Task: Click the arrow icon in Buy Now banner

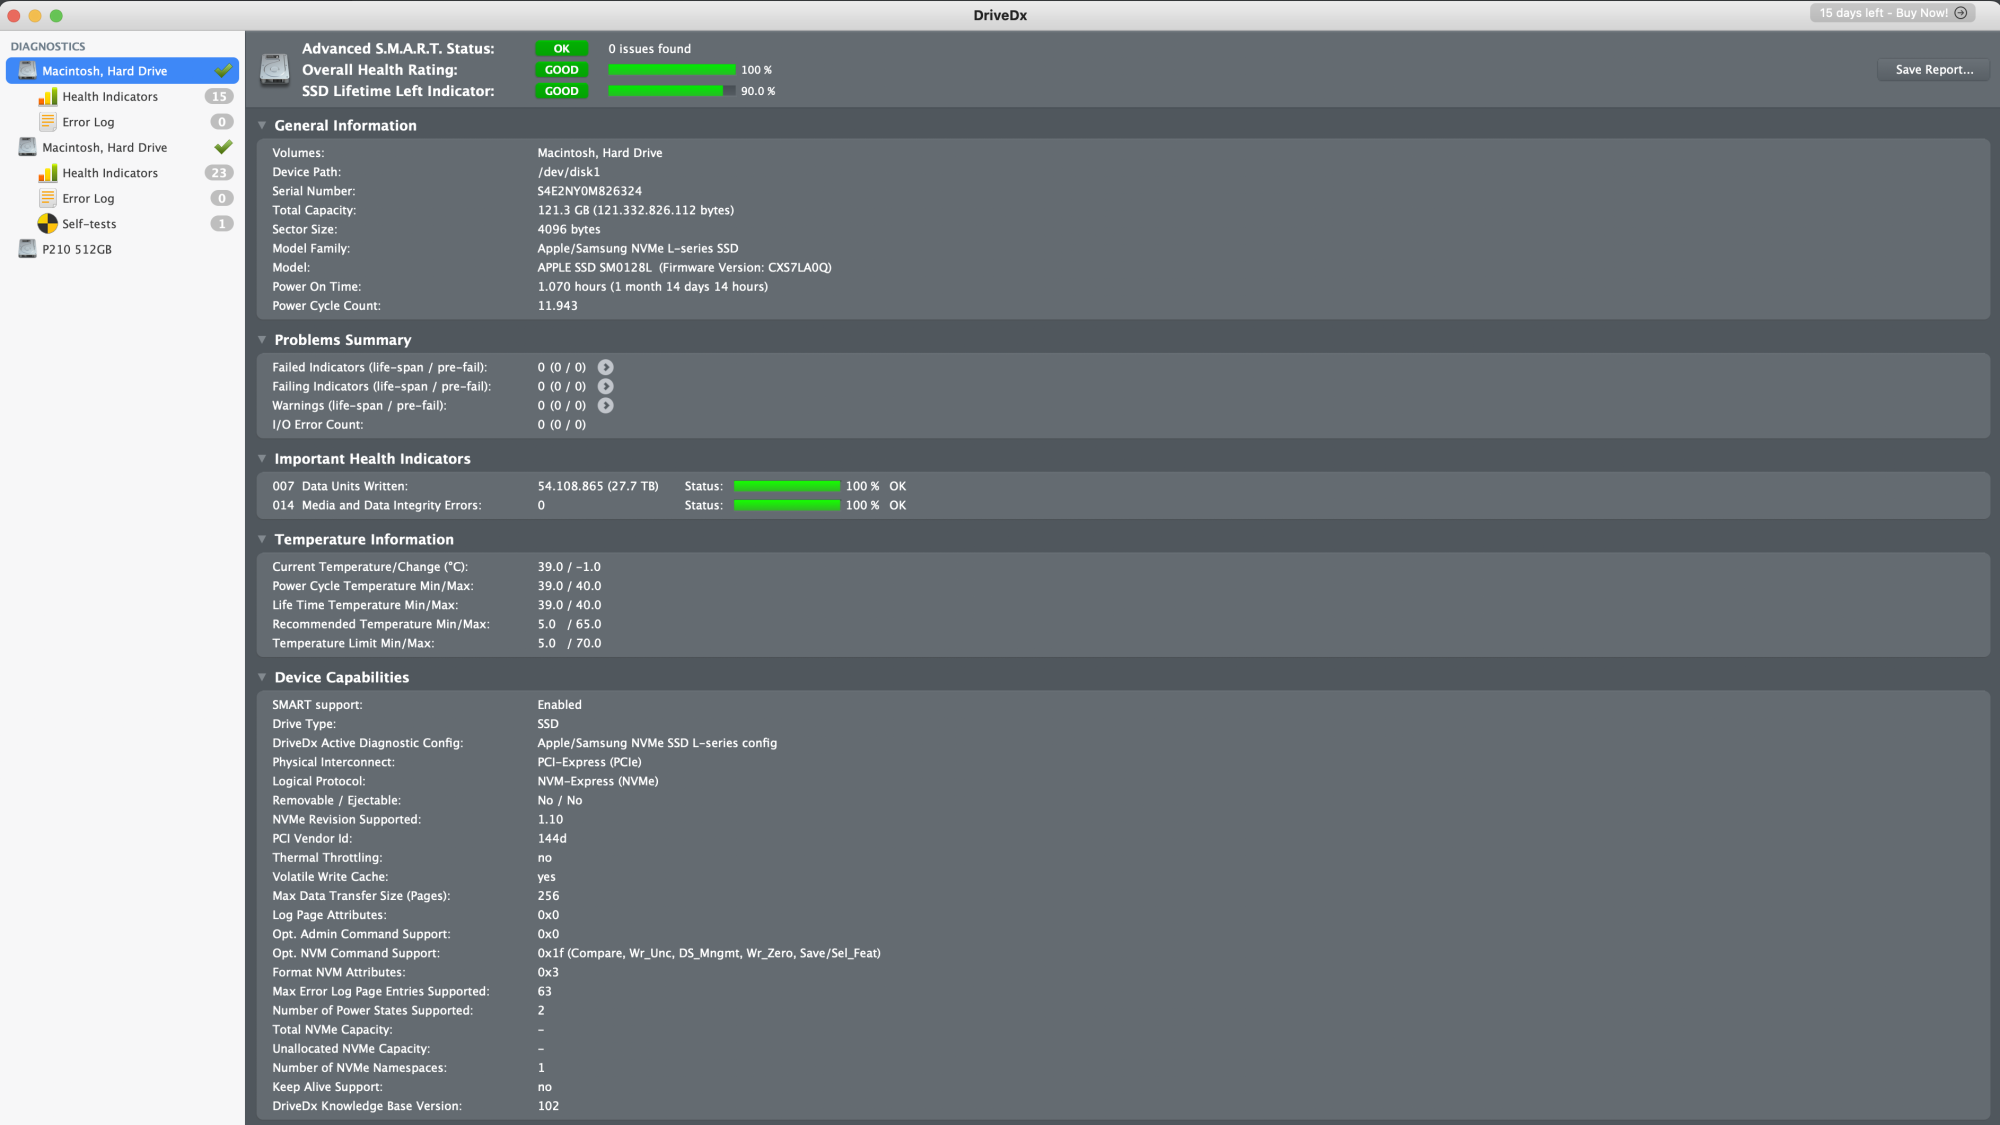Action: tap(1960, 13)
